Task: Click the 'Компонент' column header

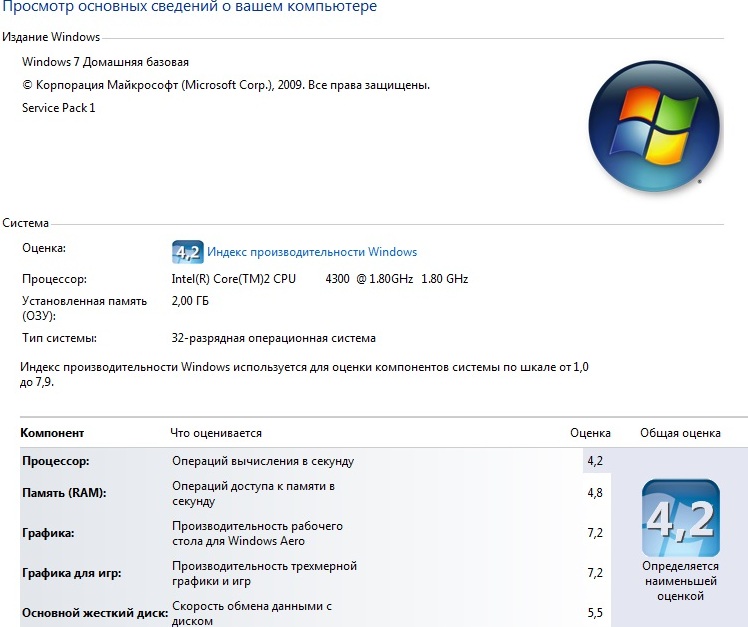Action: (x=52, y=433)
